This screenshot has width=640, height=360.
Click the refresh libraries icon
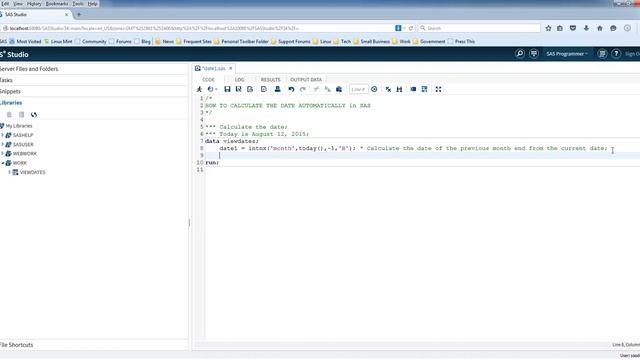[x=33, y=115]
